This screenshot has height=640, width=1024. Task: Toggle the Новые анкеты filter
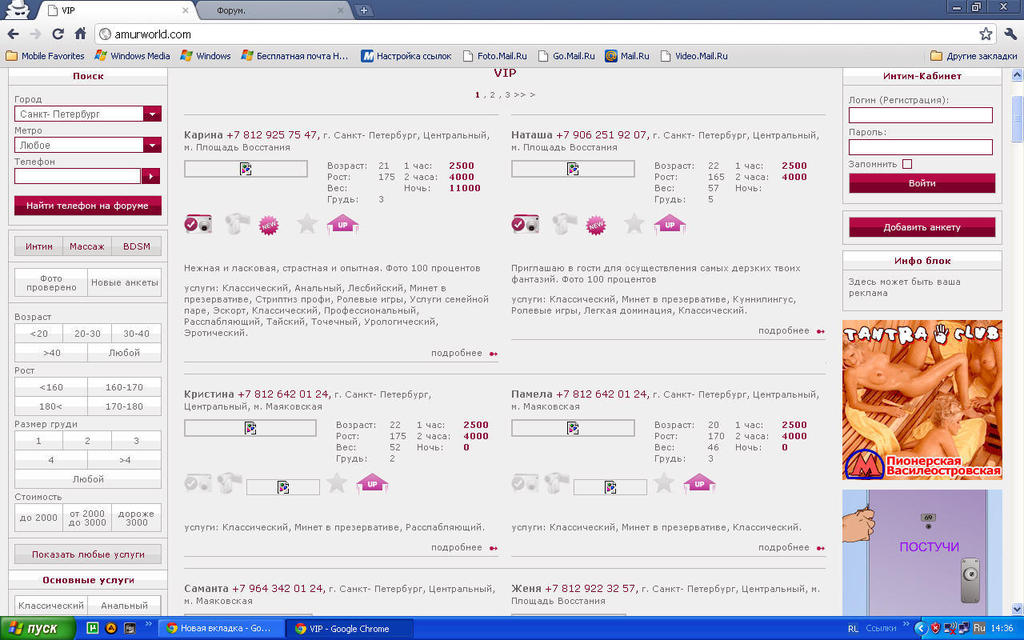(x=124, y=283)
